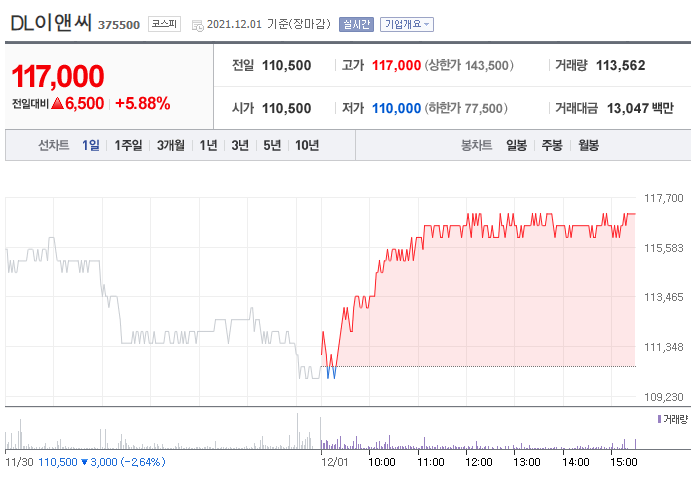Select the 1주일 line chart tab
Screen dimensions: 691x478
pos(128,145)
